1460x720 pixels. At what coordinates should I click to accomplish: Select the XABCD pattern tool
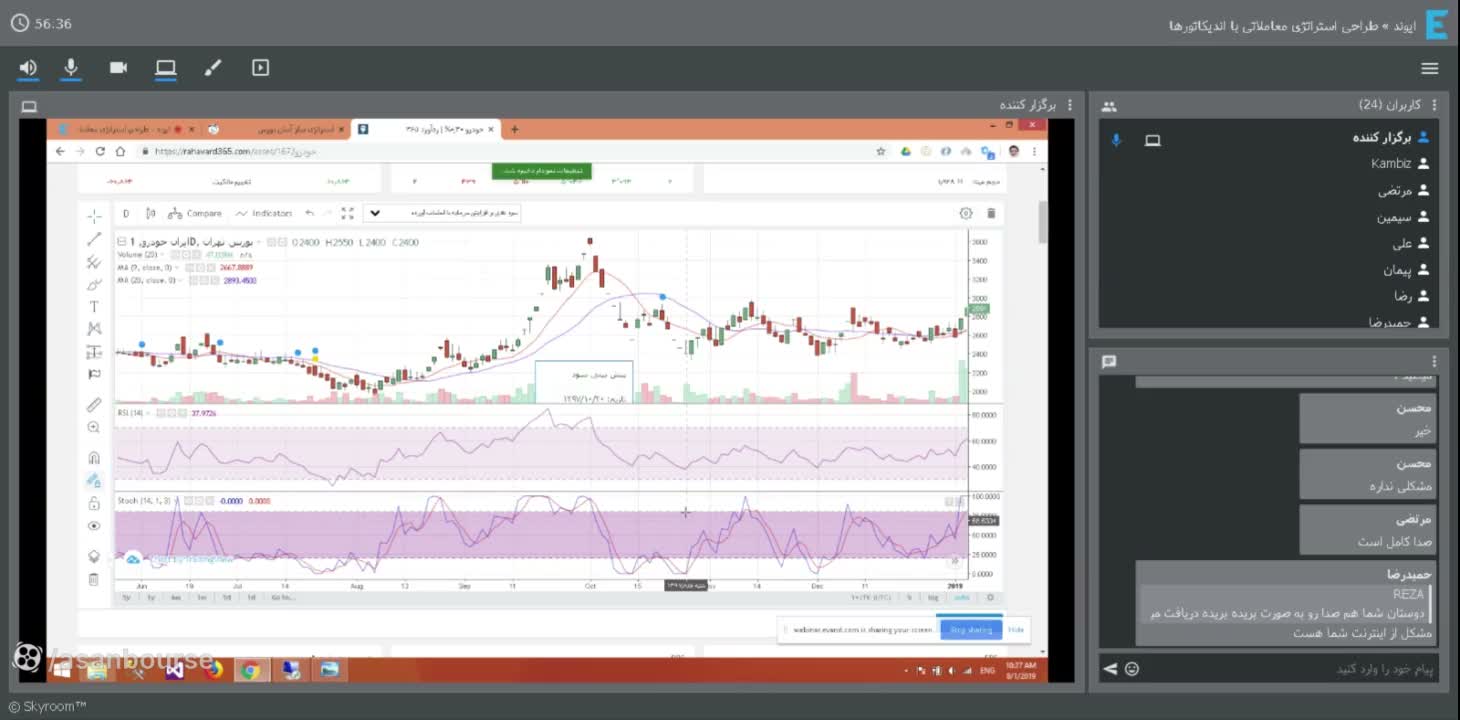pos(94,329)
